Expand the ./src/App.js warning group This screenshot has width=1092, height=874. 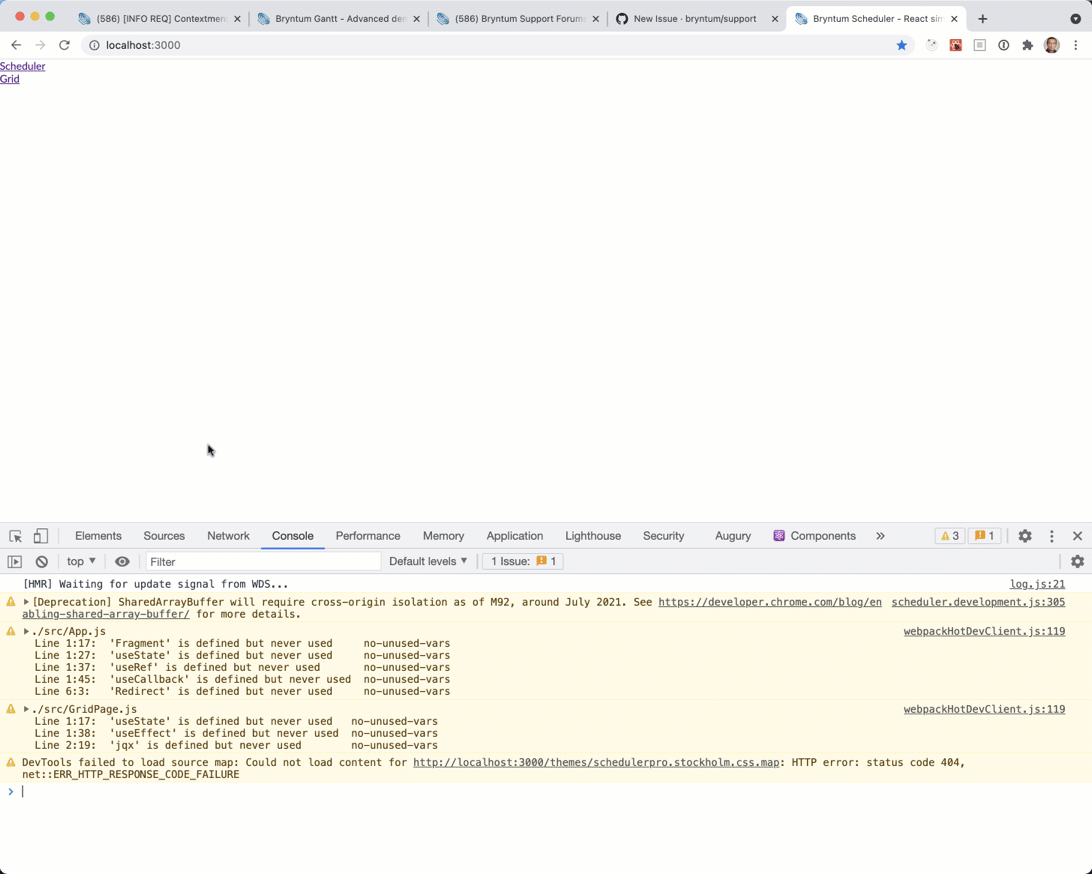click(x=25, y=631)
